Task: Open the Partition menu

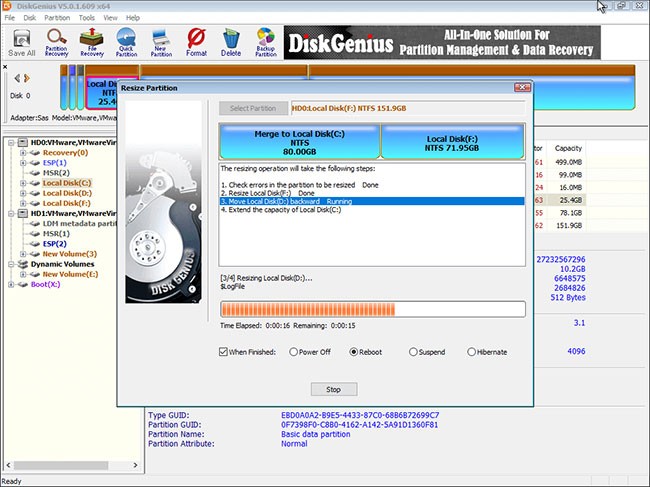Action: 57,17
